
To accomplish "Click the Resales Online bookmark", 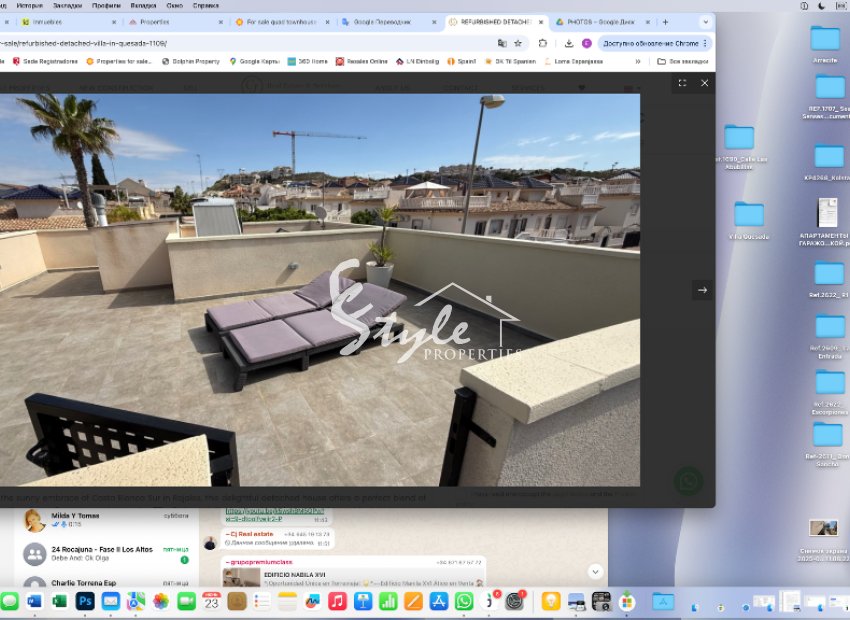I will point(361,61).
